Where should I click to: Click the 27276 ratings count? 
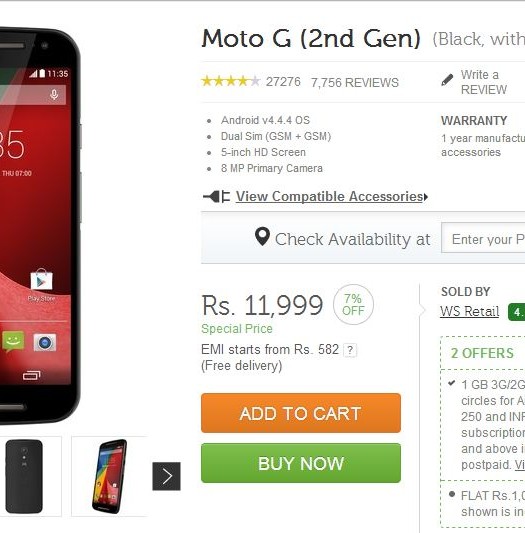pyautogui.click(x=283, y=82)
